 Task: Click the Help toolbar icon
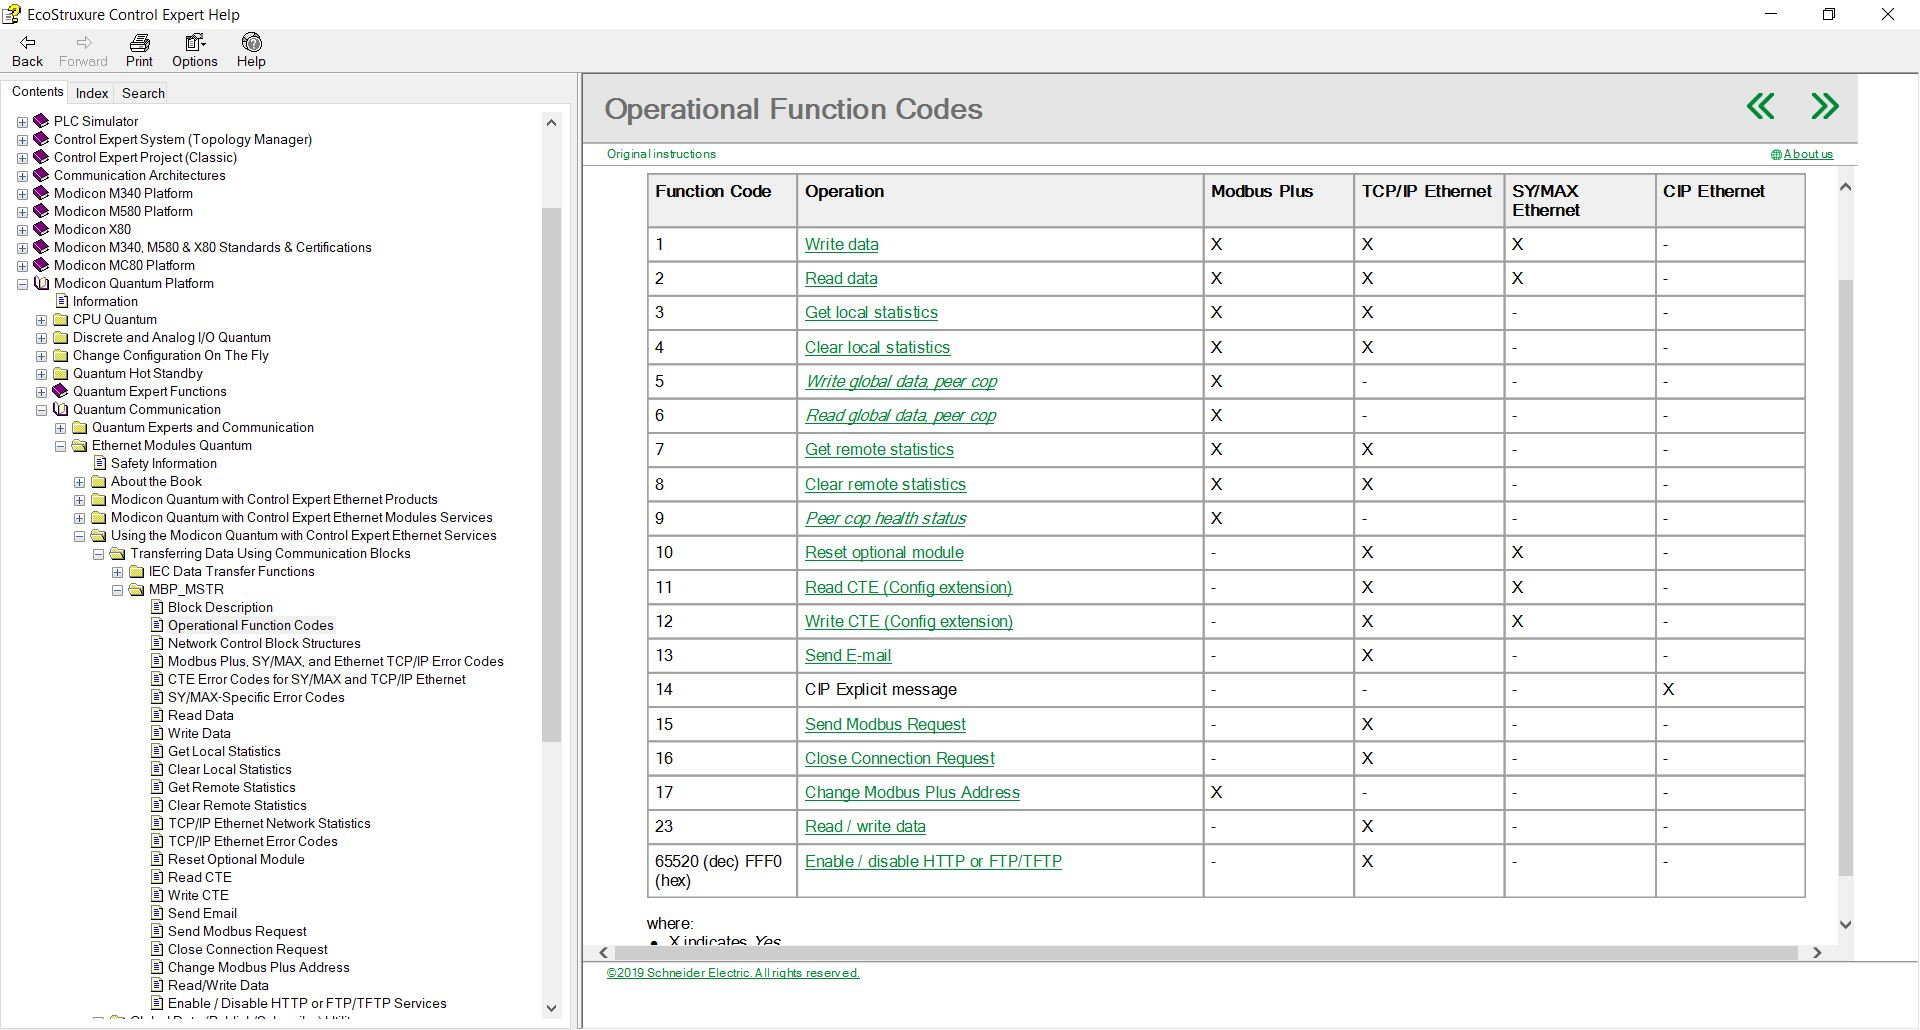coord(251,42)
